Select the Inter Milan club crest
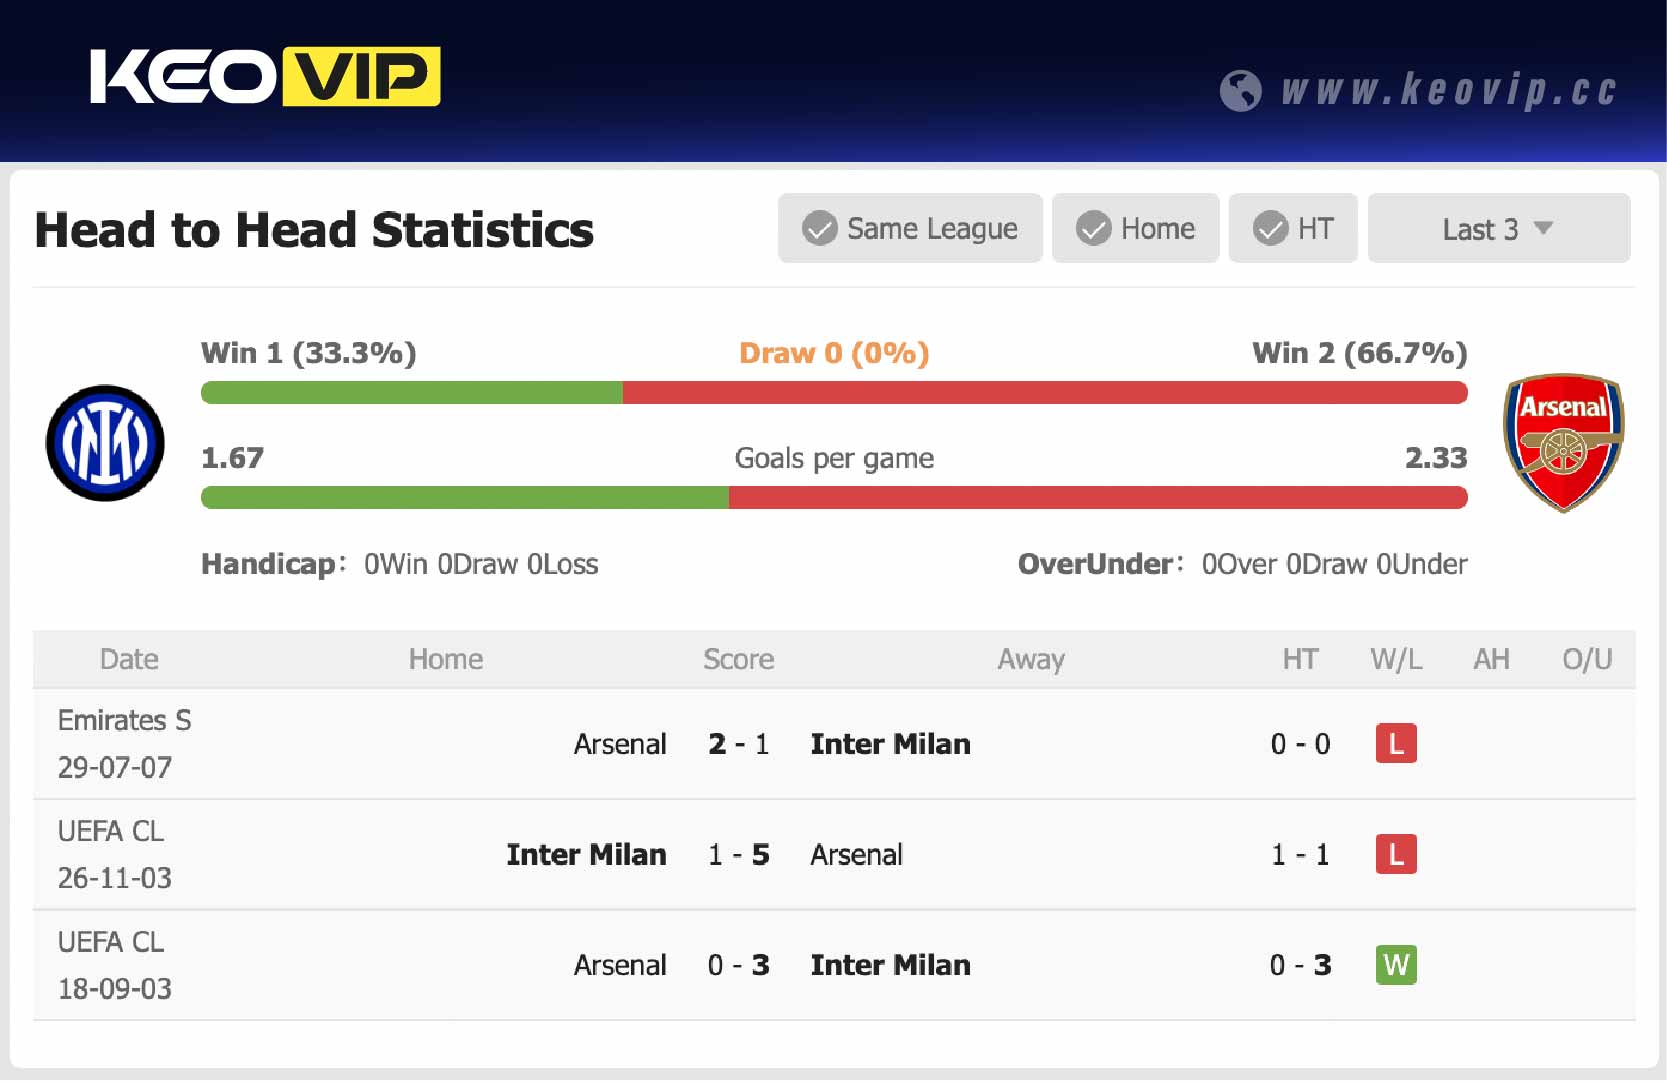 104,443
